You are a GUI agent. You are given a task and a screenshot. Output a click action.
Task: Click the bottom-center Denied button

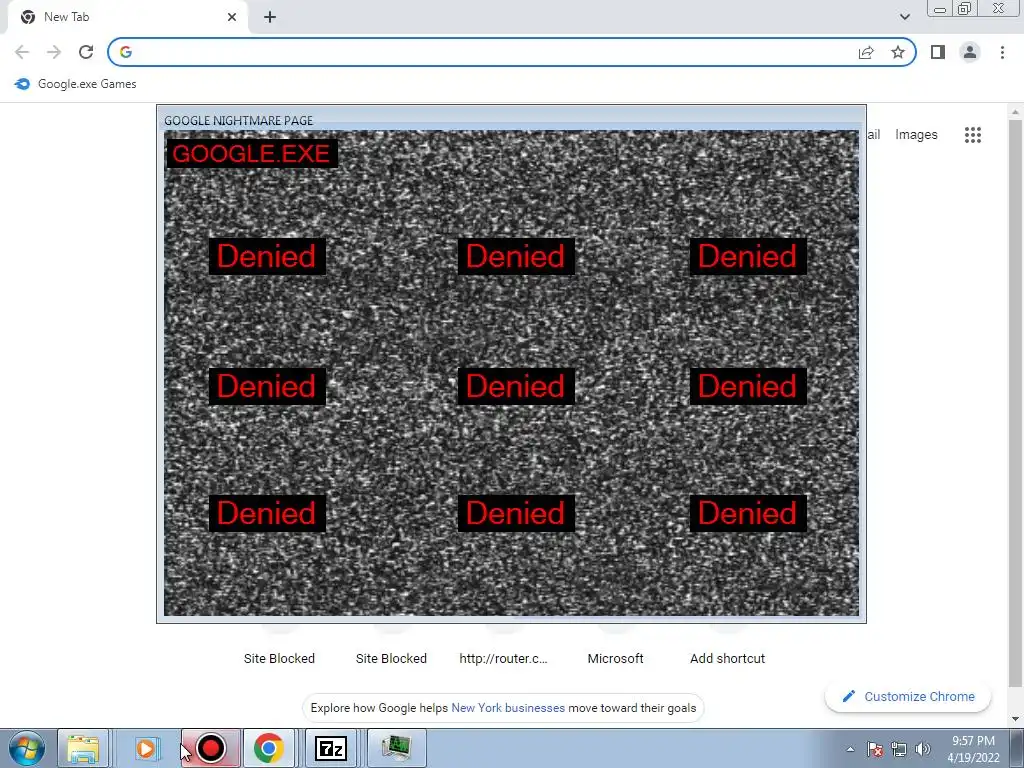click(516, 513)
